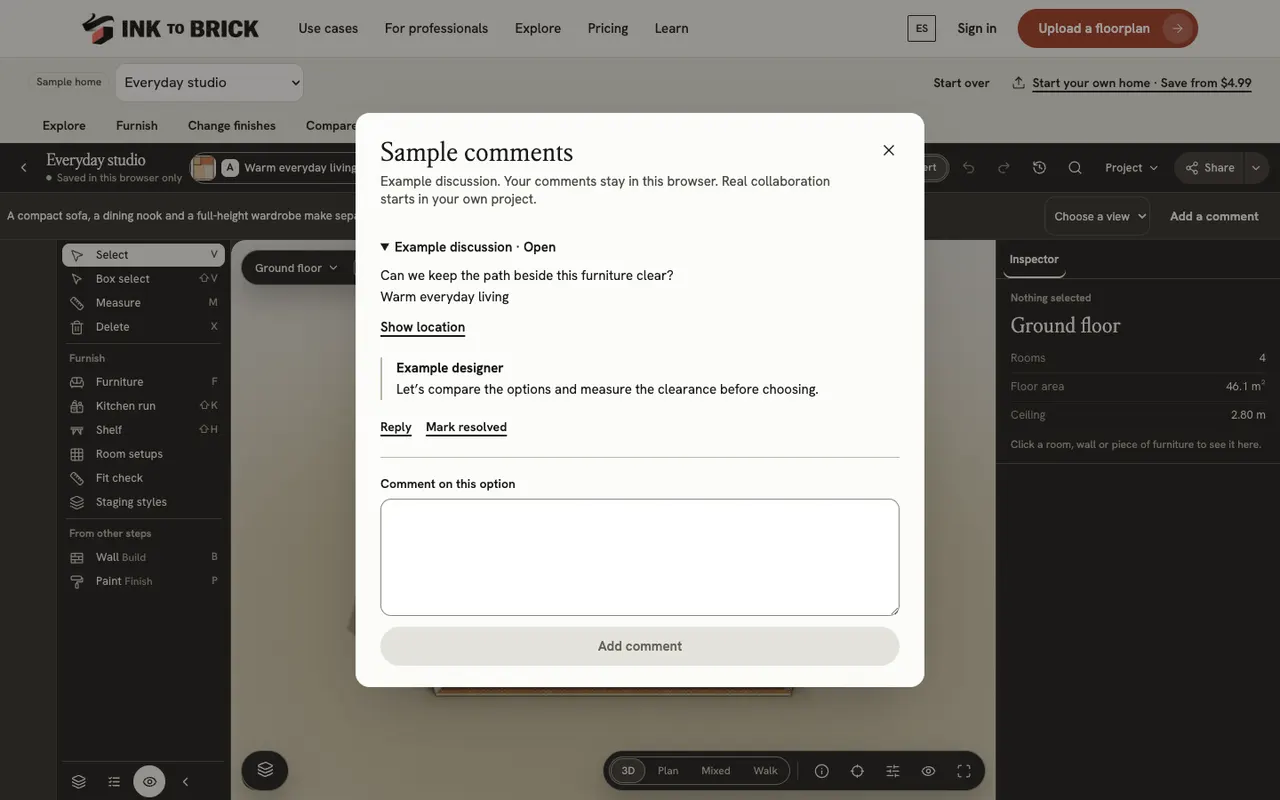The height and width of the screenshot is (800, 1280).
Task: Collapse the Example discussion disclosure triangle
Action: click(x=385, y=247)
